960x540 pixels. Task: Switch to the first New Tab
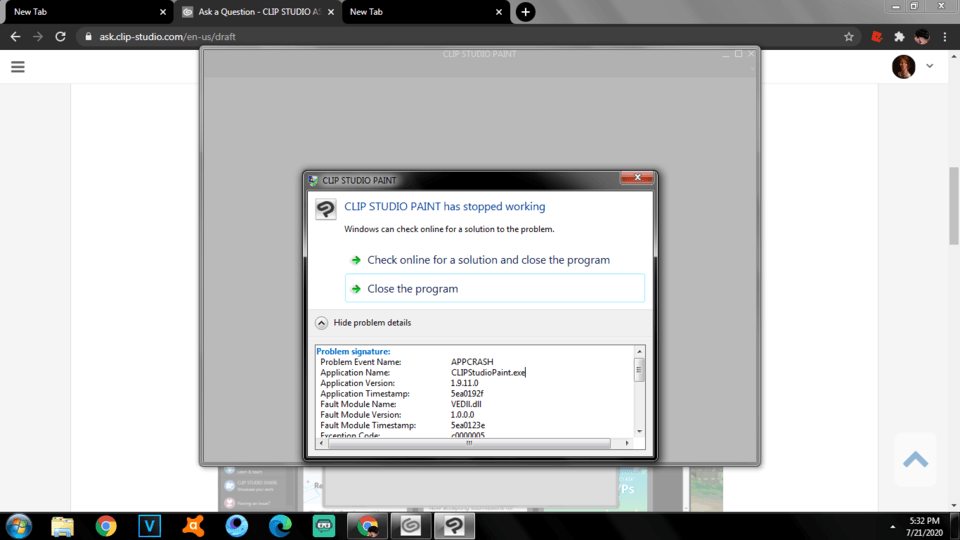click(86, 12)
